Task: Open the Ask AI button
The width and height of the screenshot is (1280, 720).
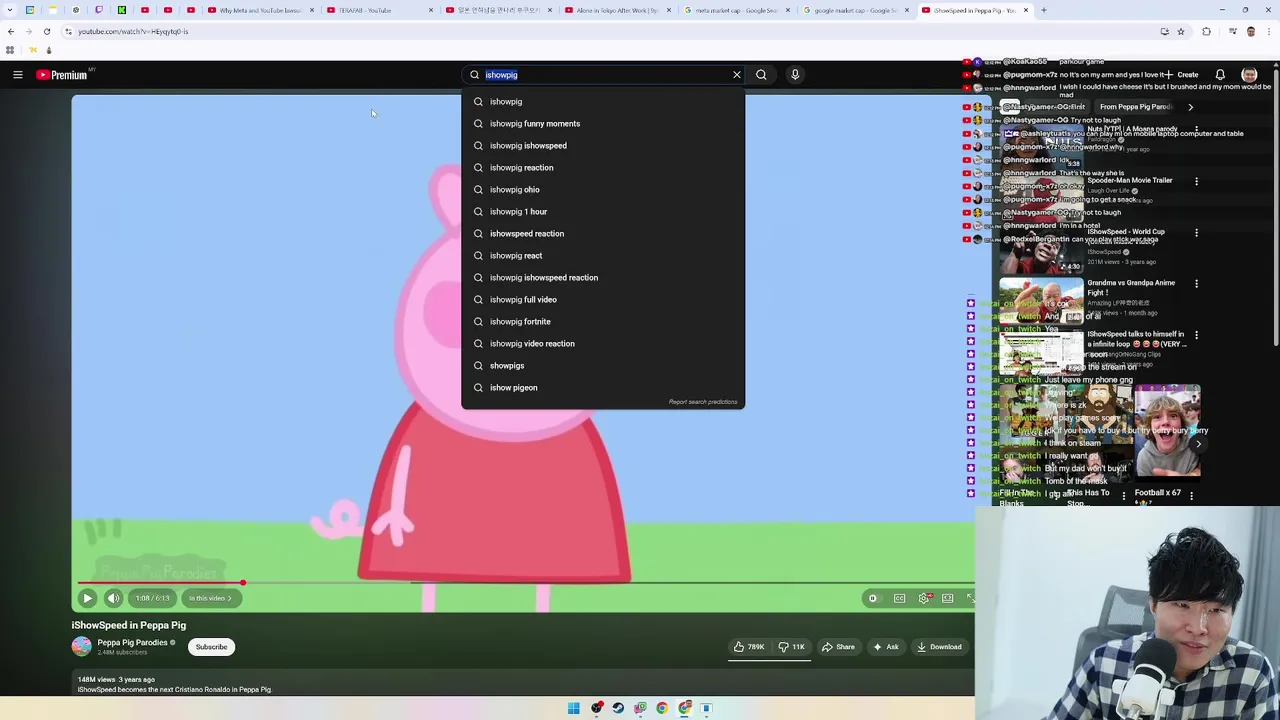Action: point(886,647)
